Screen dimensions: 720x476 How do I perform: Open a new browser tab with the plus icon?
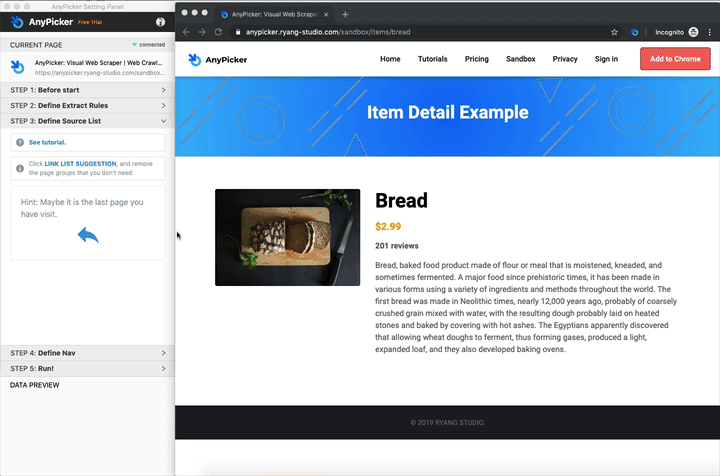345,15
